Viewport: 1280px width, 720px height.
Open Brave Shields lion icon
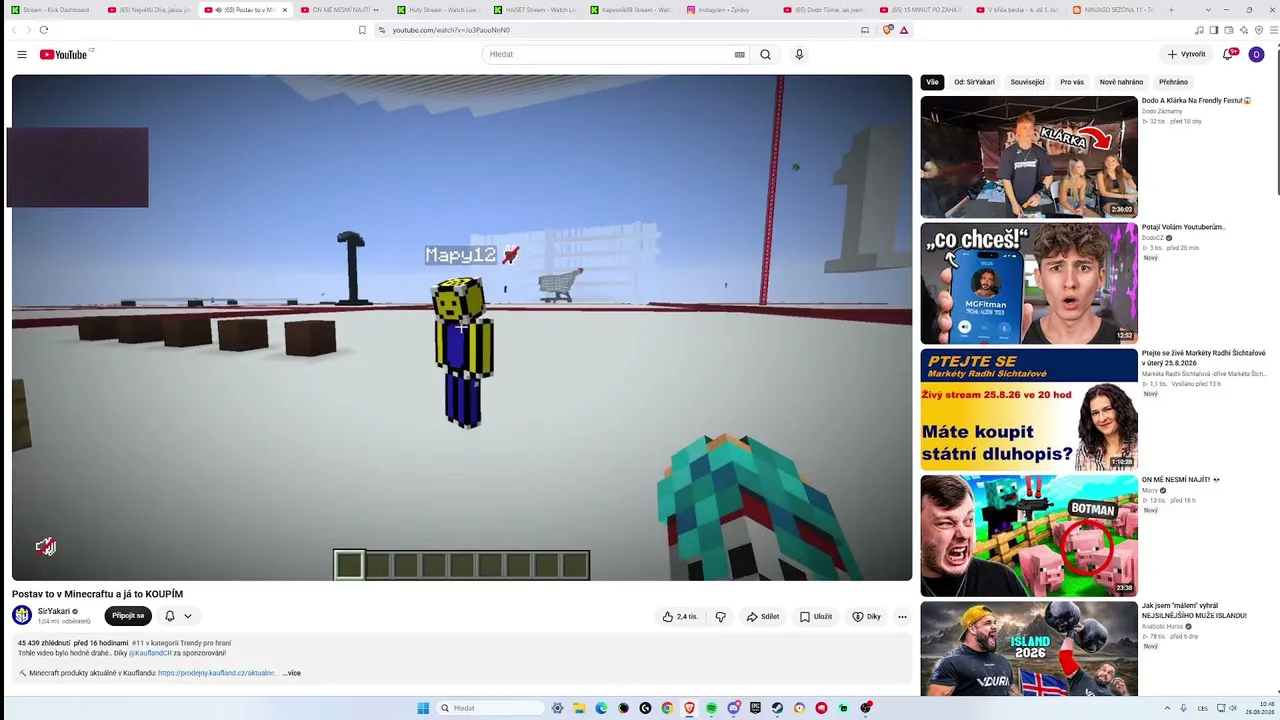pos(887,30)
